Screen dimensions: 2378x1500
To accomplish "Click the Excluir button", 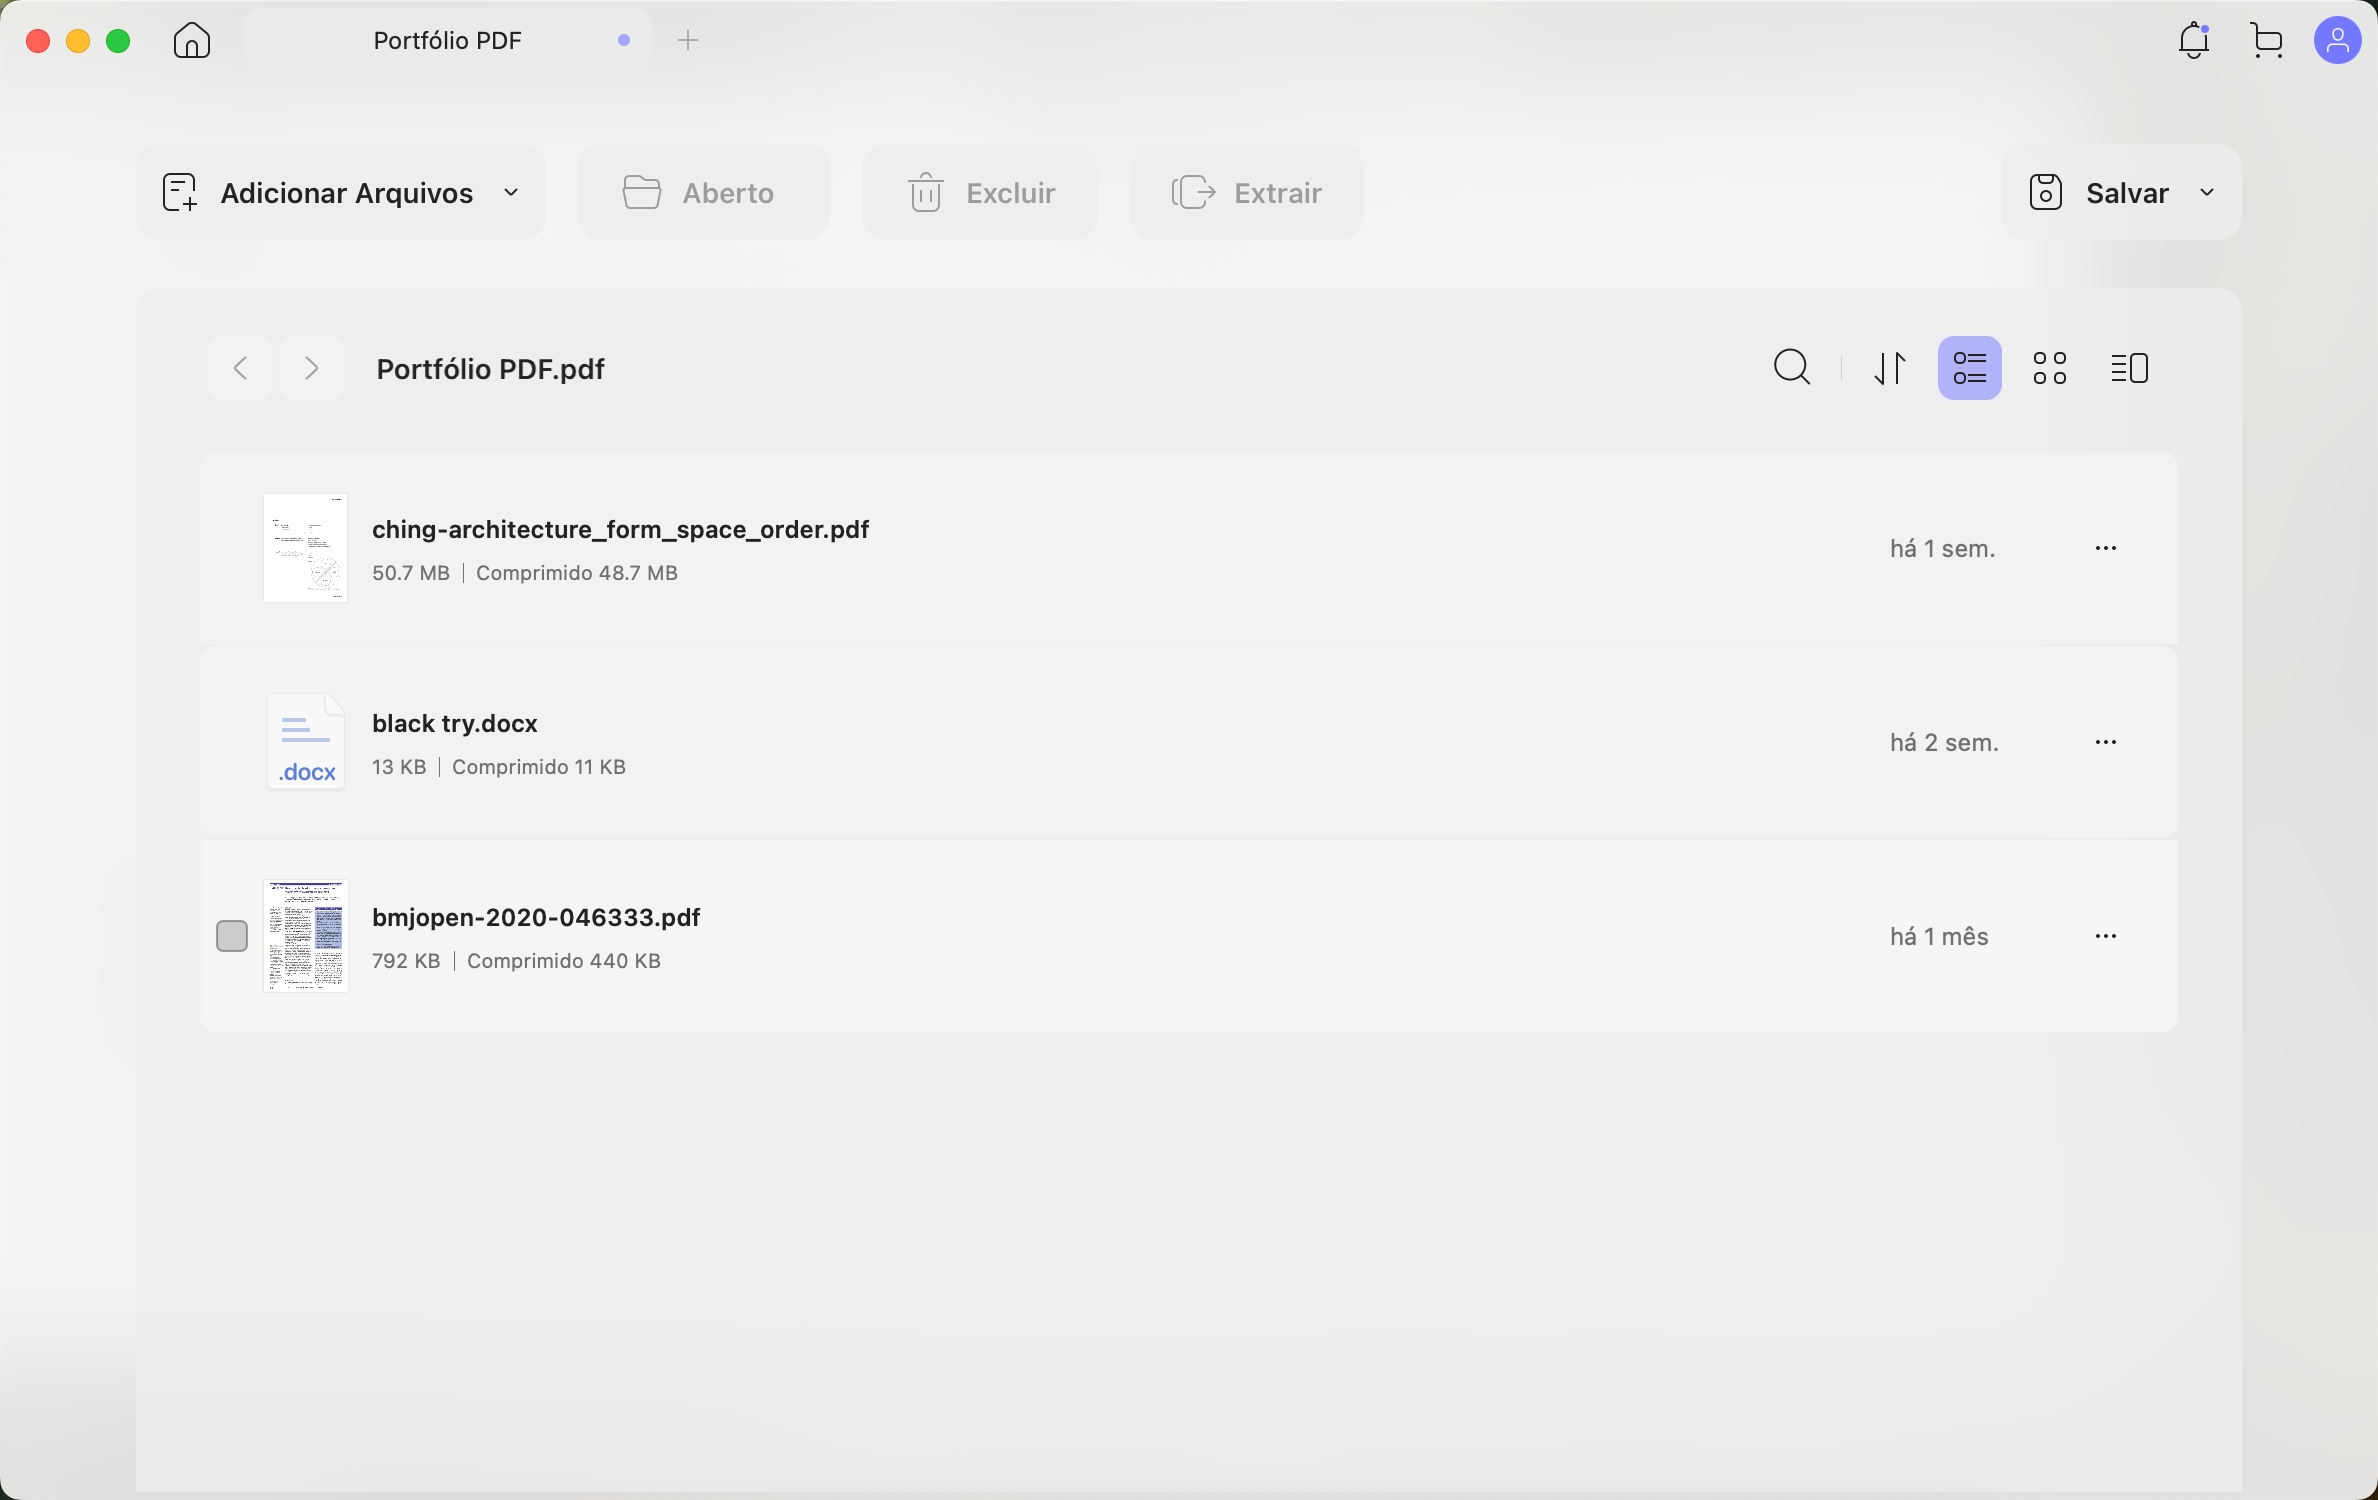I will tap(980, 192).
